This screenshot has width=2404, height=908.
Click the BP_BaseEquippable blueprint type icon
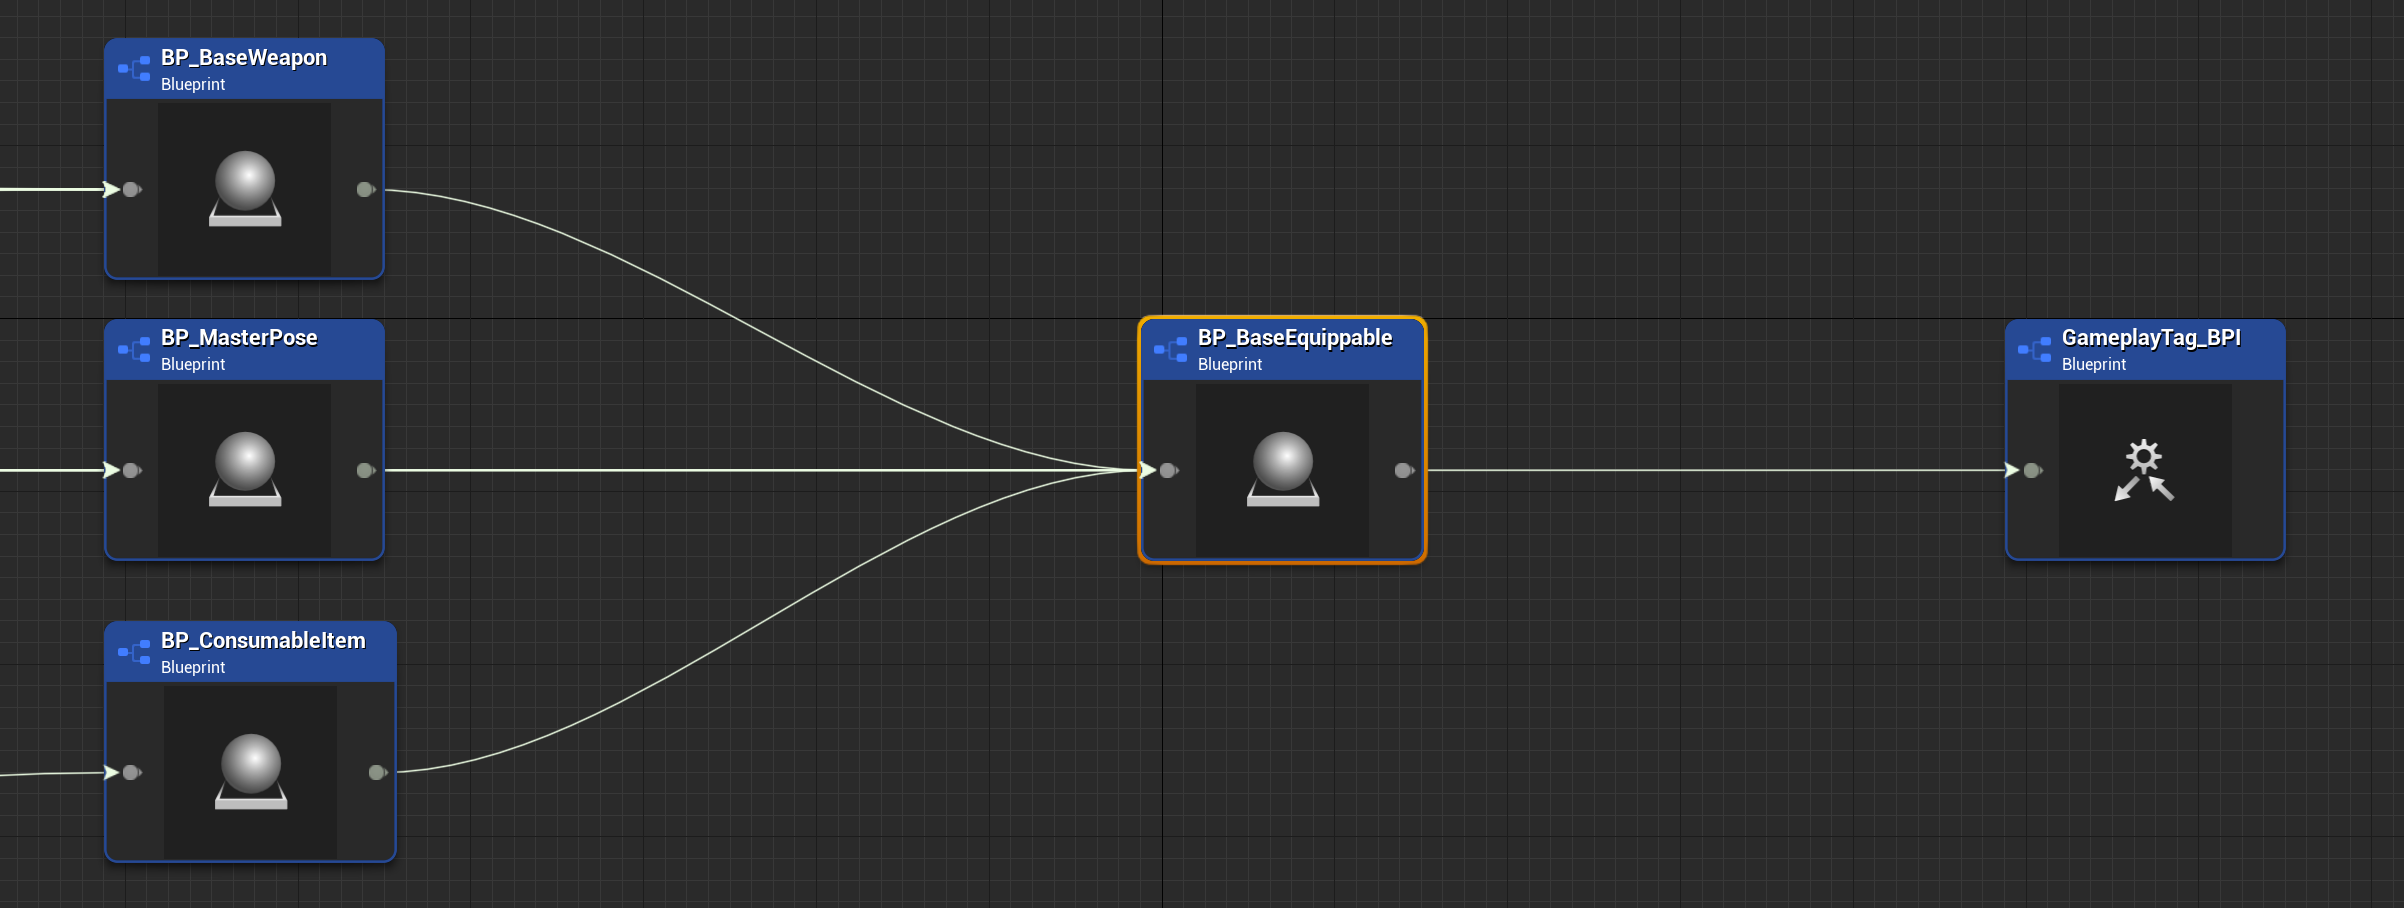coord(1171,349)
